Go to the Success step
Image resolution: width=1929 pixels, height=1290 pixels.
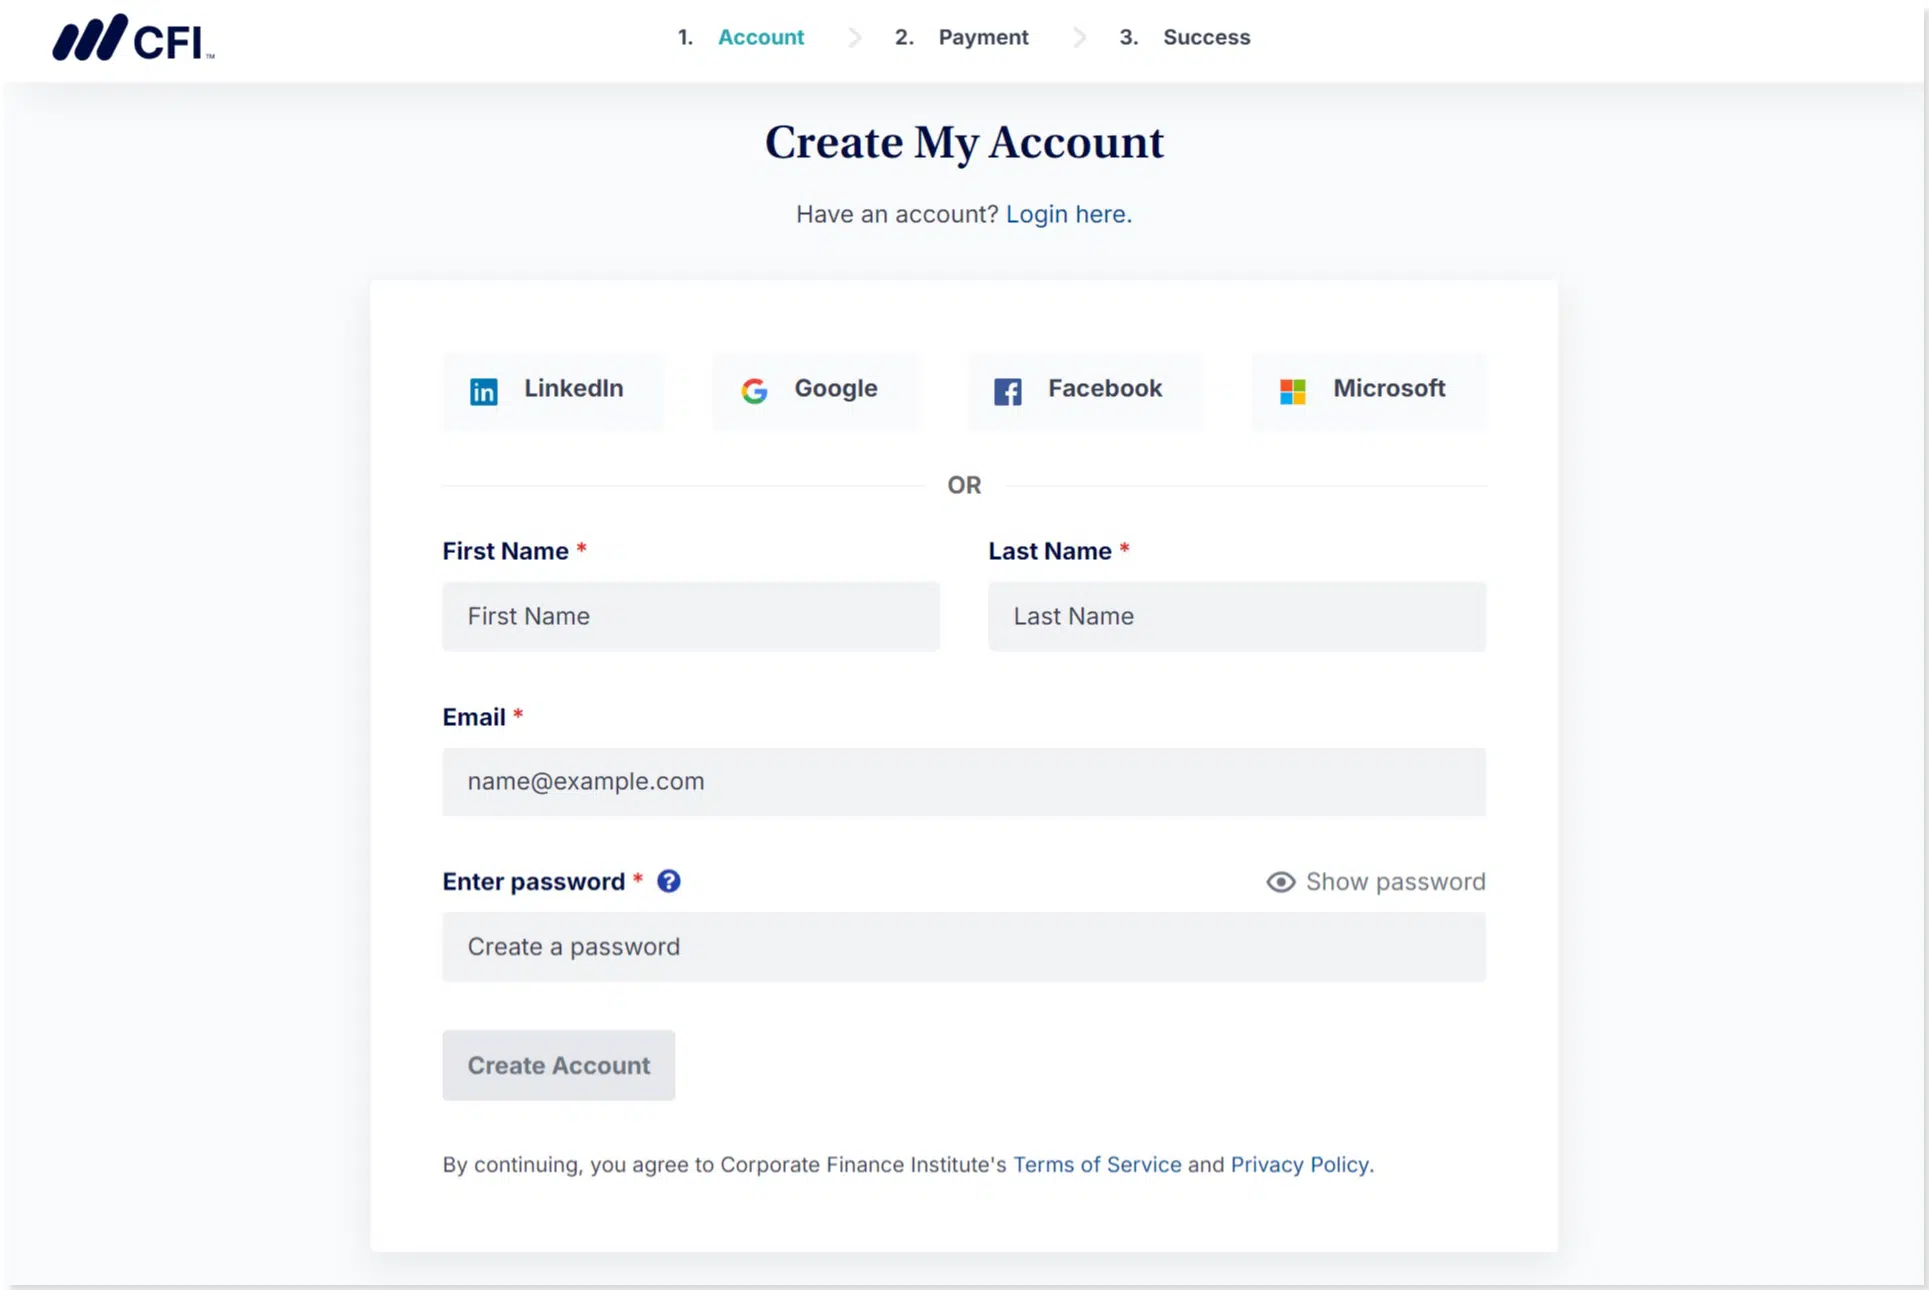[x=1206, y=37]
